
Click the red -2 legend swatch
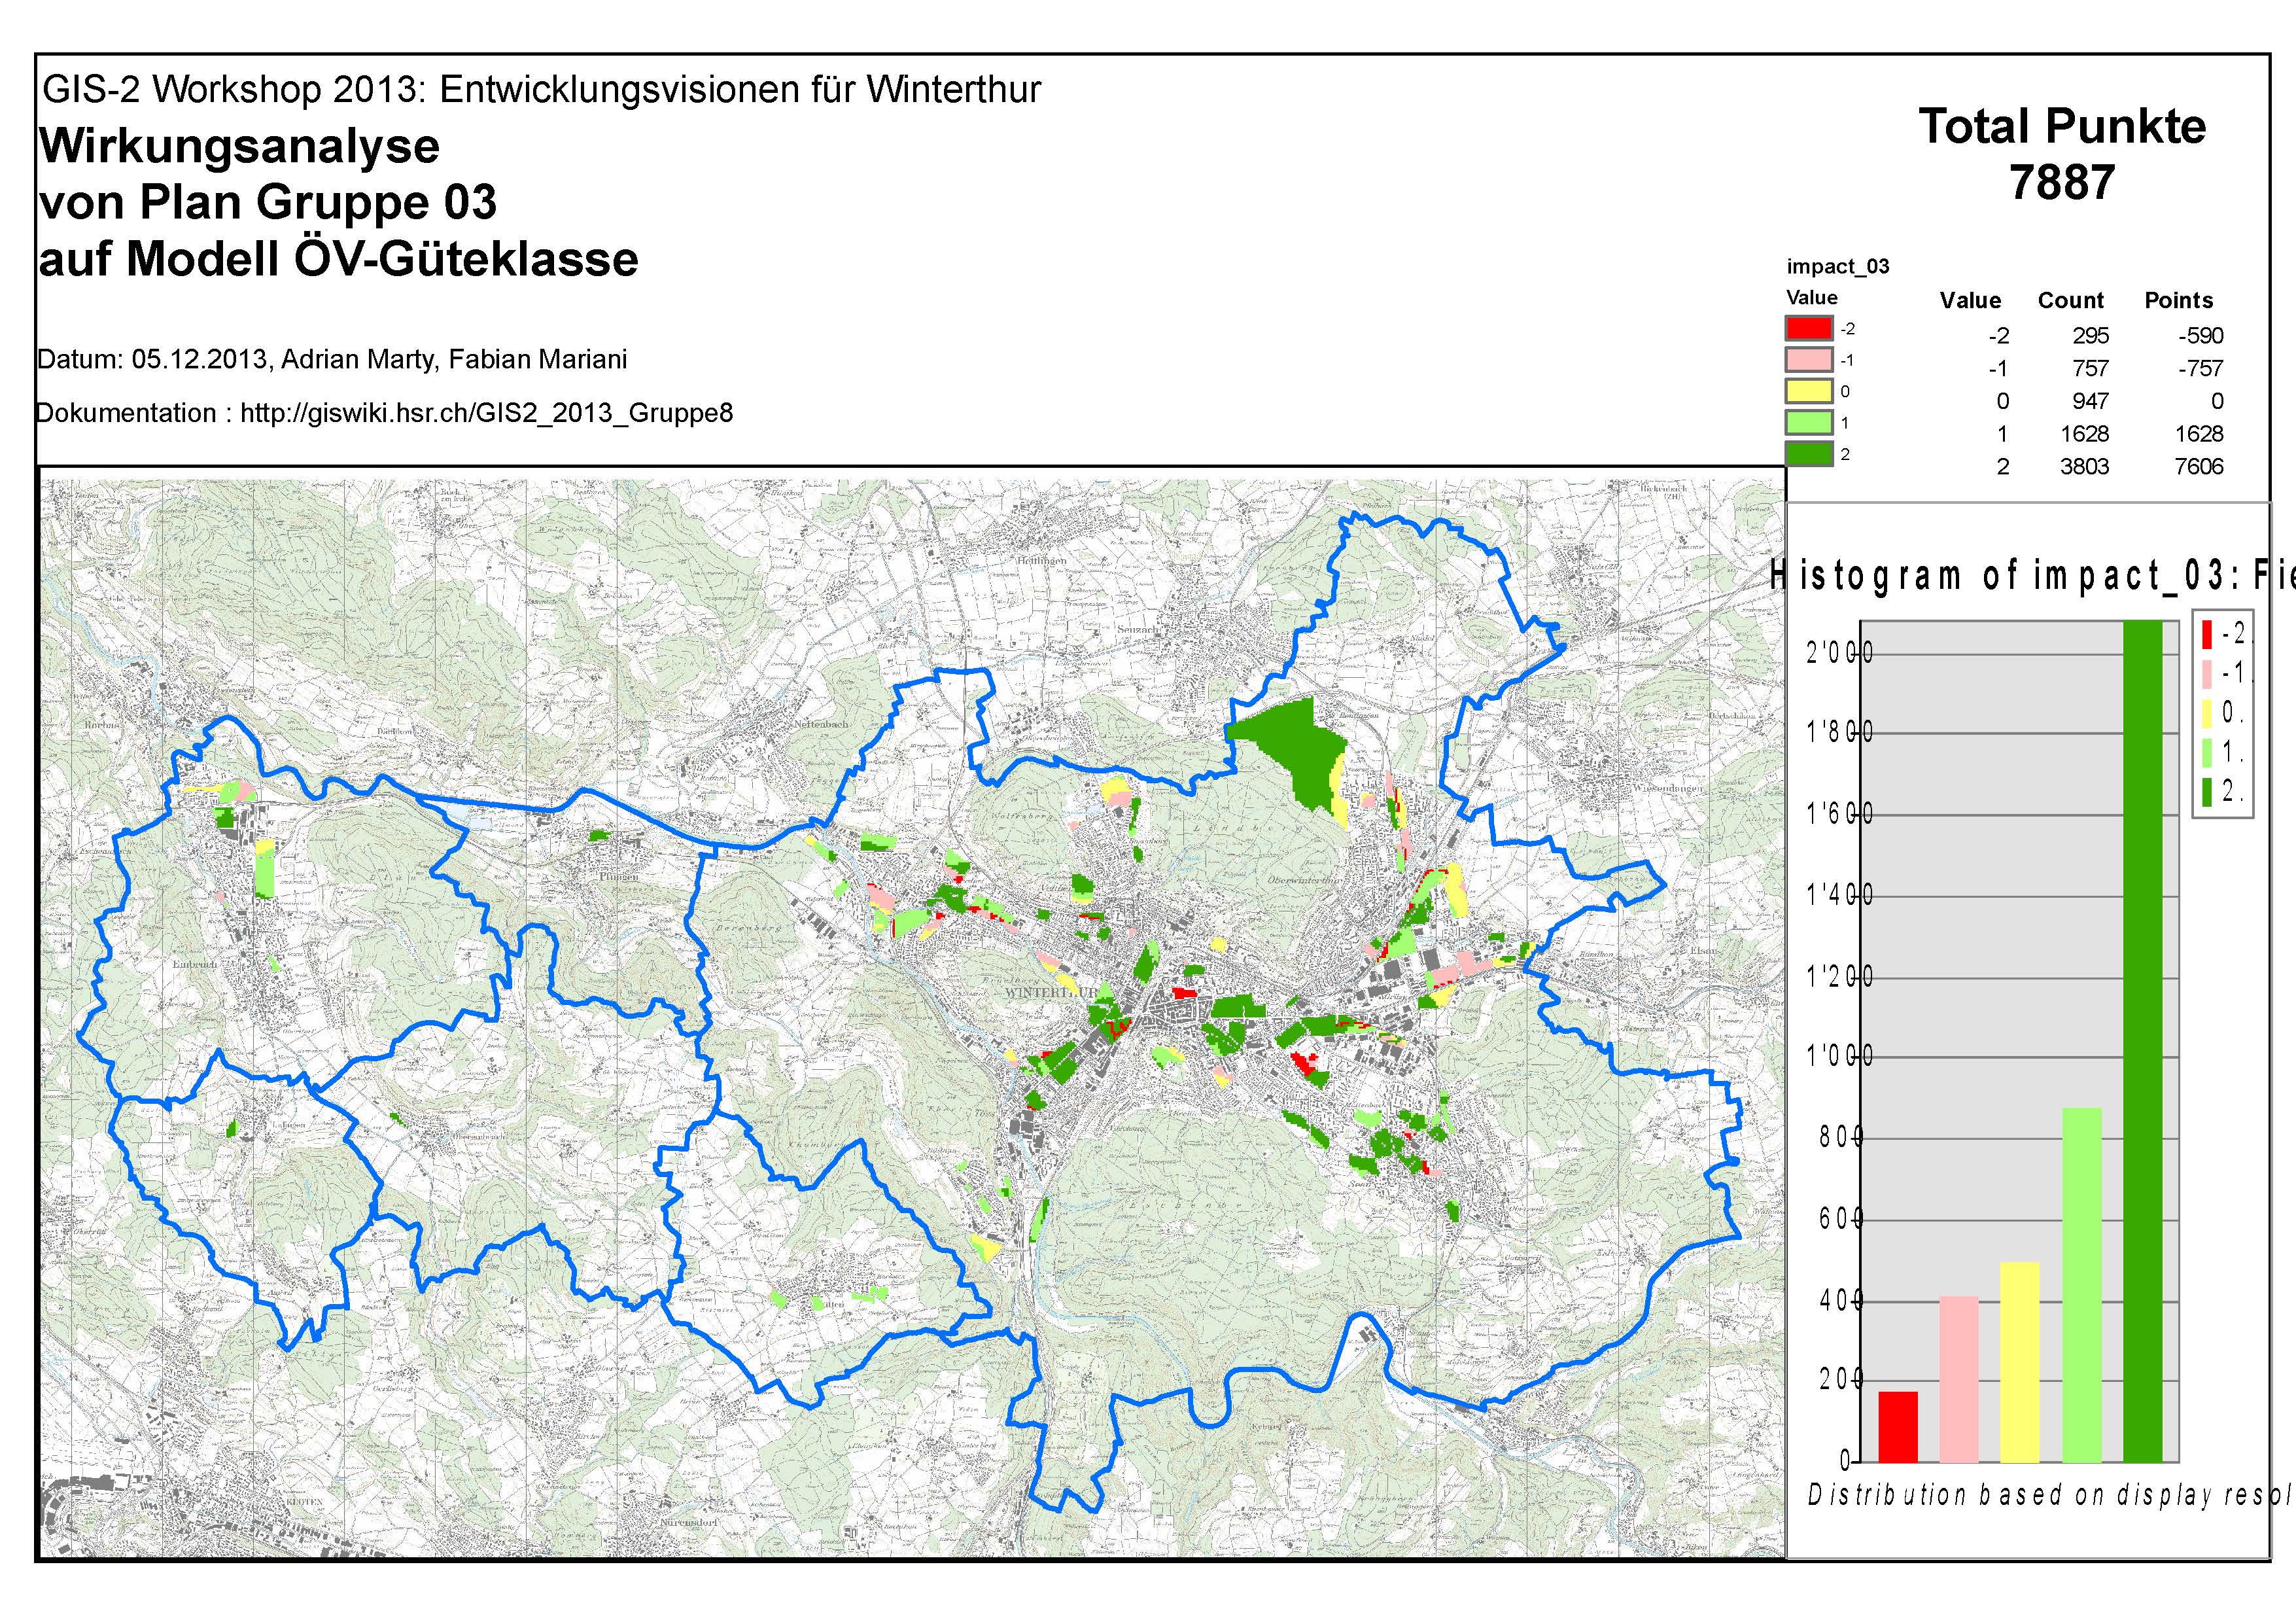coord(1808,328)
